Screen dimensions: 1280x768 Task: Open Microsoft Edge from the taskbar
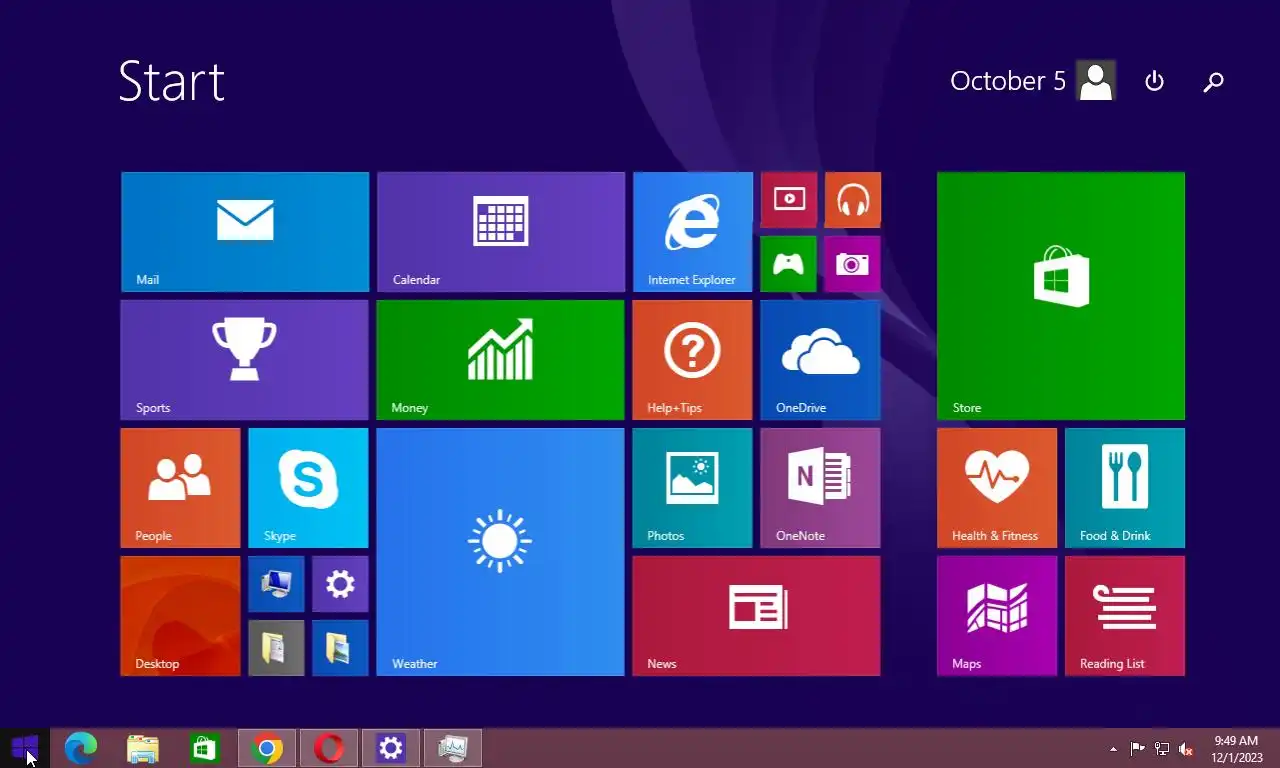click(81, 748)
